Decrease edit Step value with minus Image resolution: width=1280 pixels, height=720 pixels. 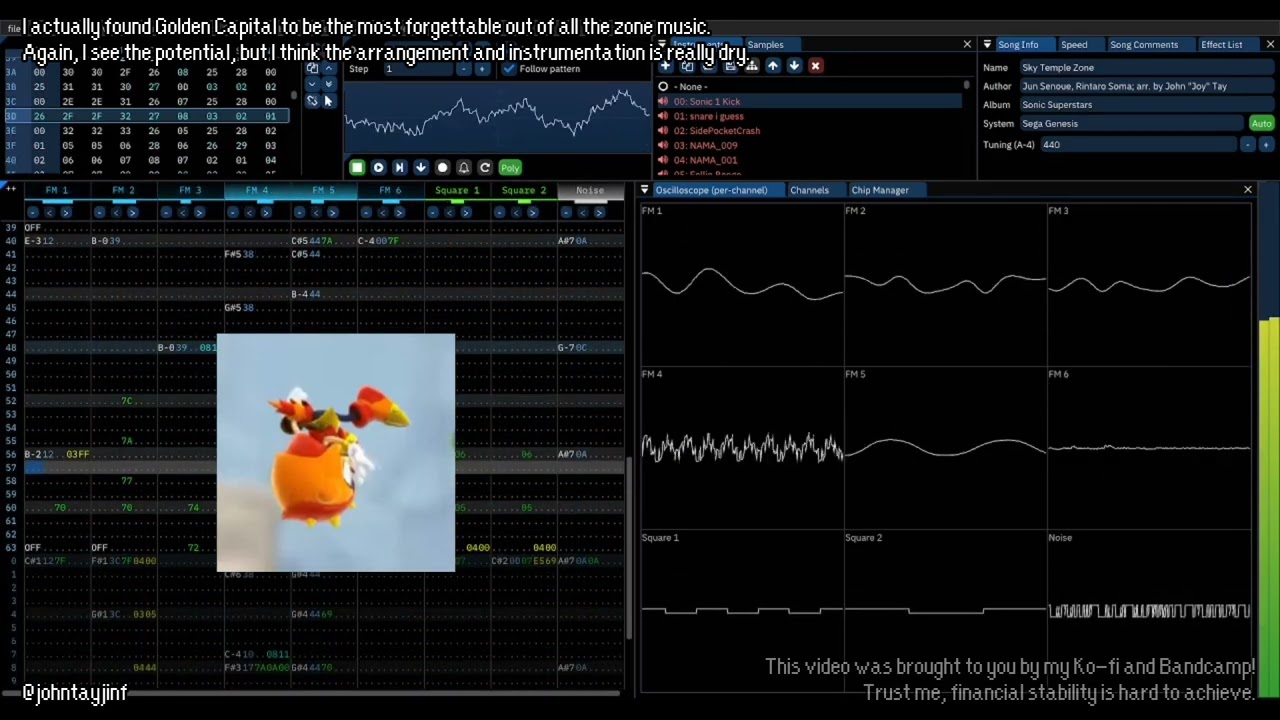[x=464, y=69]
